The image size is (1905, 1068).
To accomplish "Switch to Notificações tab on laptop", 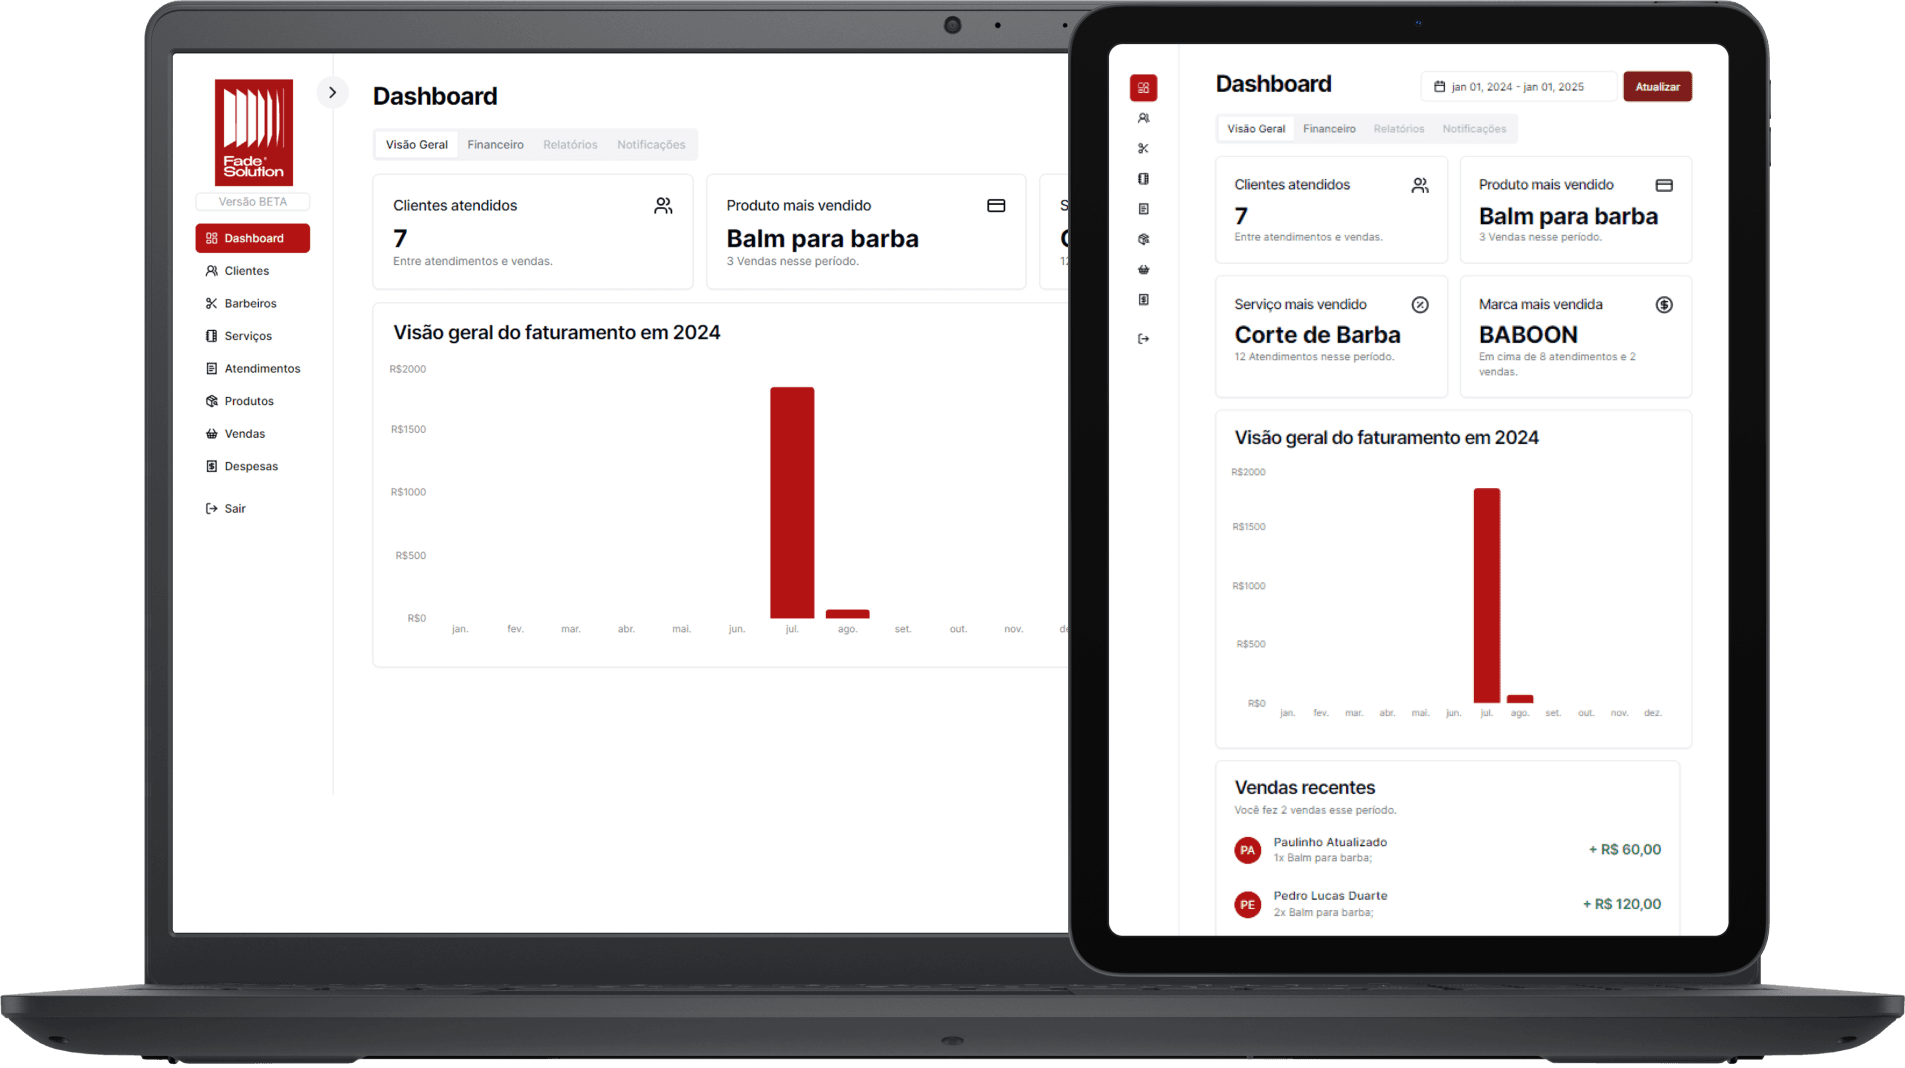I will pyautogui.click(x=651, y=145).
